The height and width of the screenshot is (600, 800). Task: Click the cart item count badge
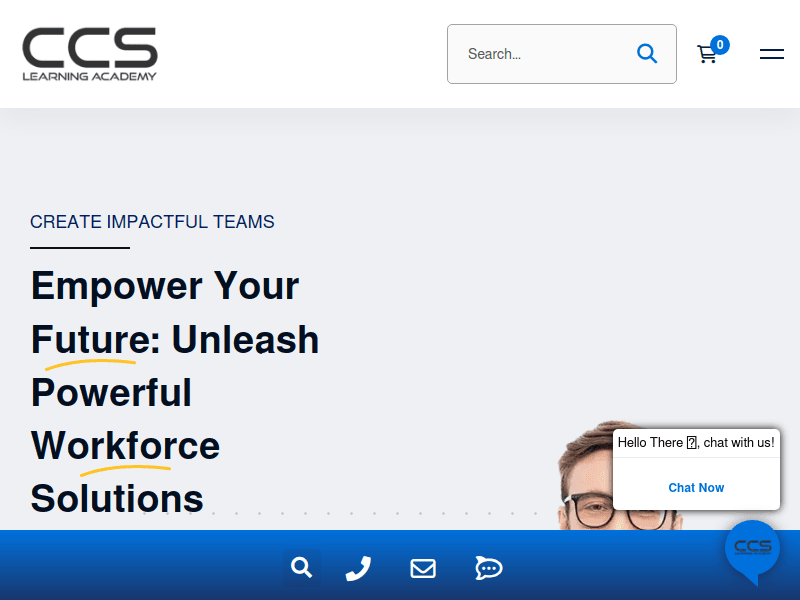[x=720, y=45]
